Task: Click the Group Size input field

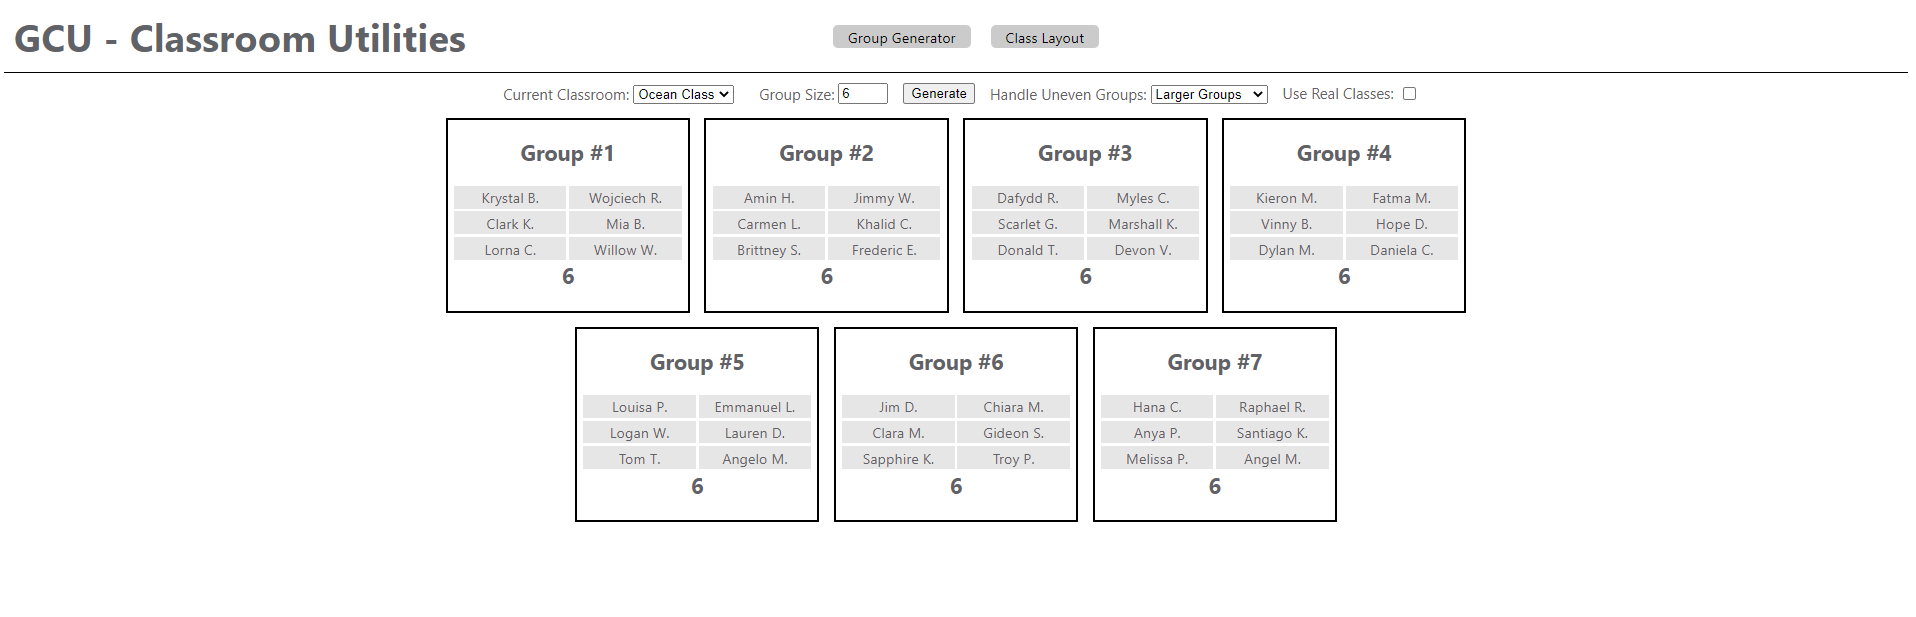Action: point(862,93)
